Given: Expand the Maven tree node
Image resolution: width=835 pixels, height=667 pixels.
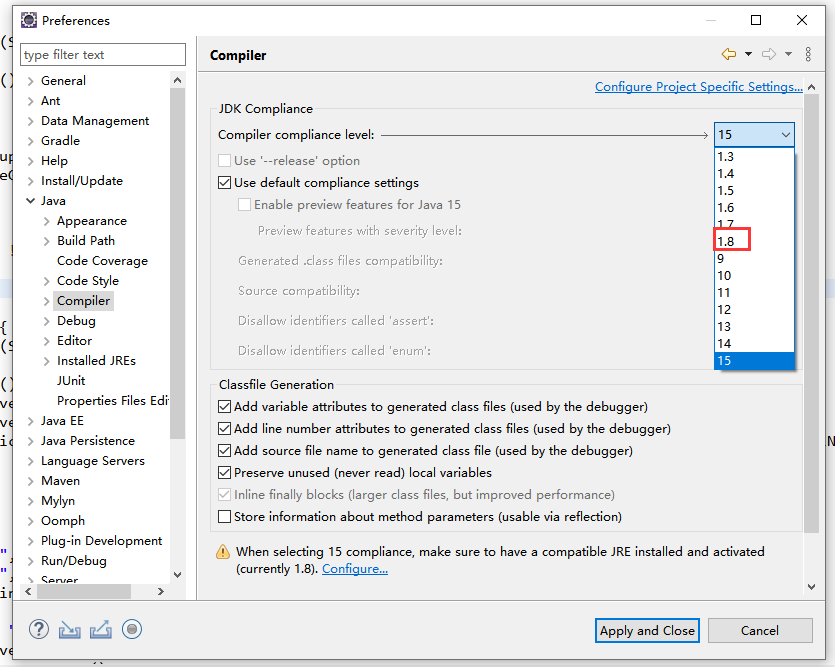Looking at the screenshot, I should point(31,481).
